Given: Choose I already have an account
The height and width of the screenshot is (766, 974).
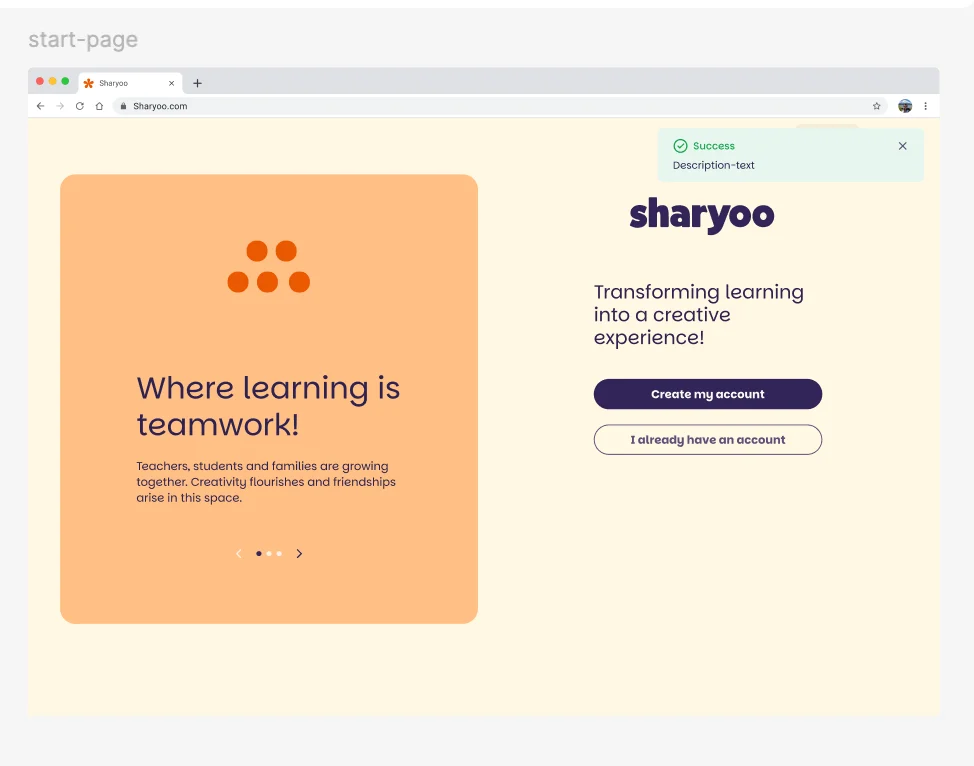Looking at the screenshot, I should coord(708,440).
